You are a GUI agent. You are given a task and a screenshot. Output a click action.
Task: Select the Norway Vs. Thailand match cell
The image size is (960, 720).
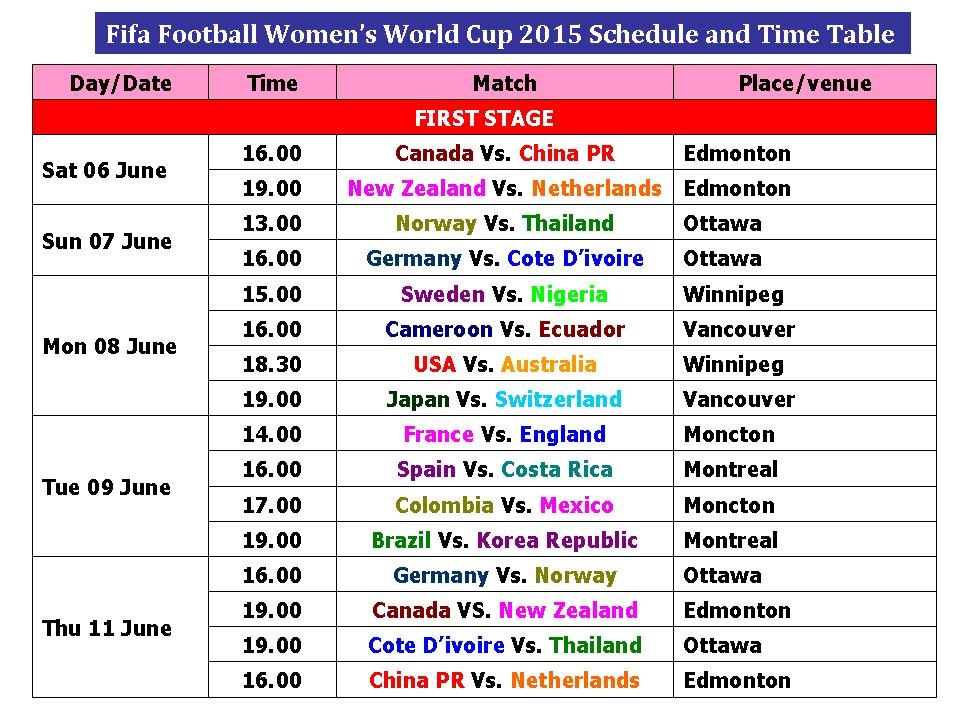pos(504,223)
